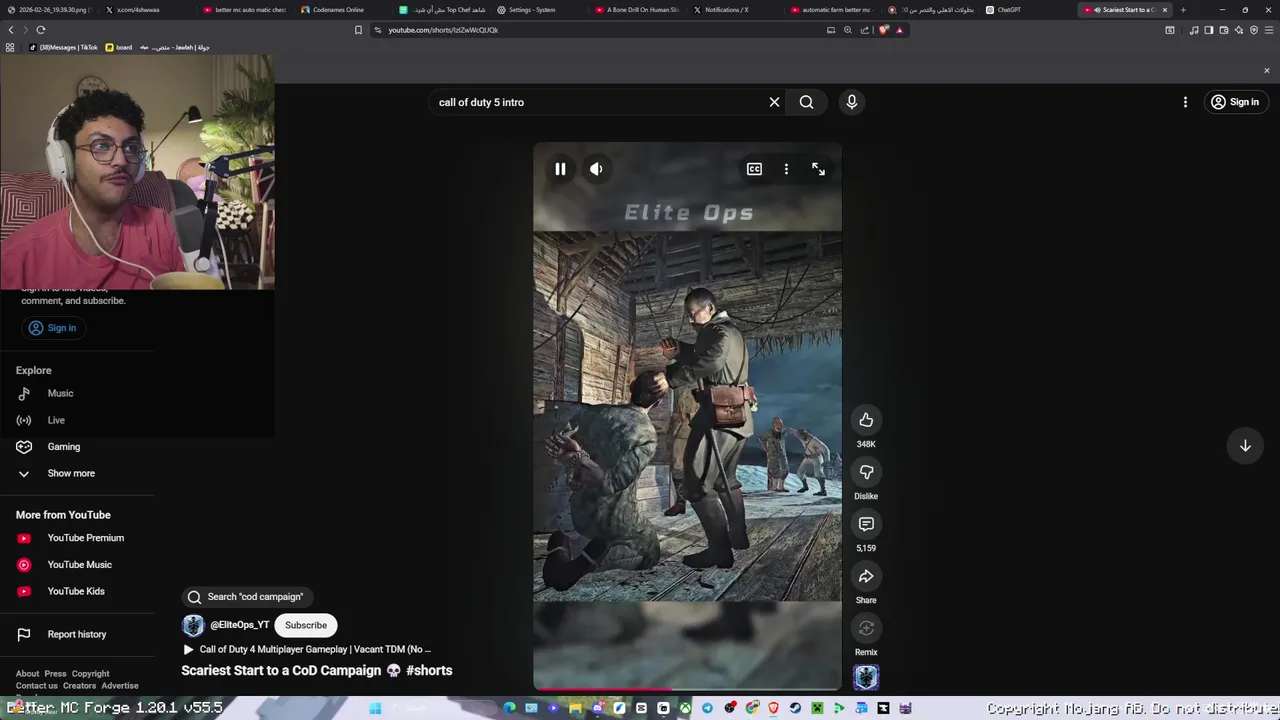
Task: Open @EliteOps_YT channel name link
Action: [x=239, y=625]
